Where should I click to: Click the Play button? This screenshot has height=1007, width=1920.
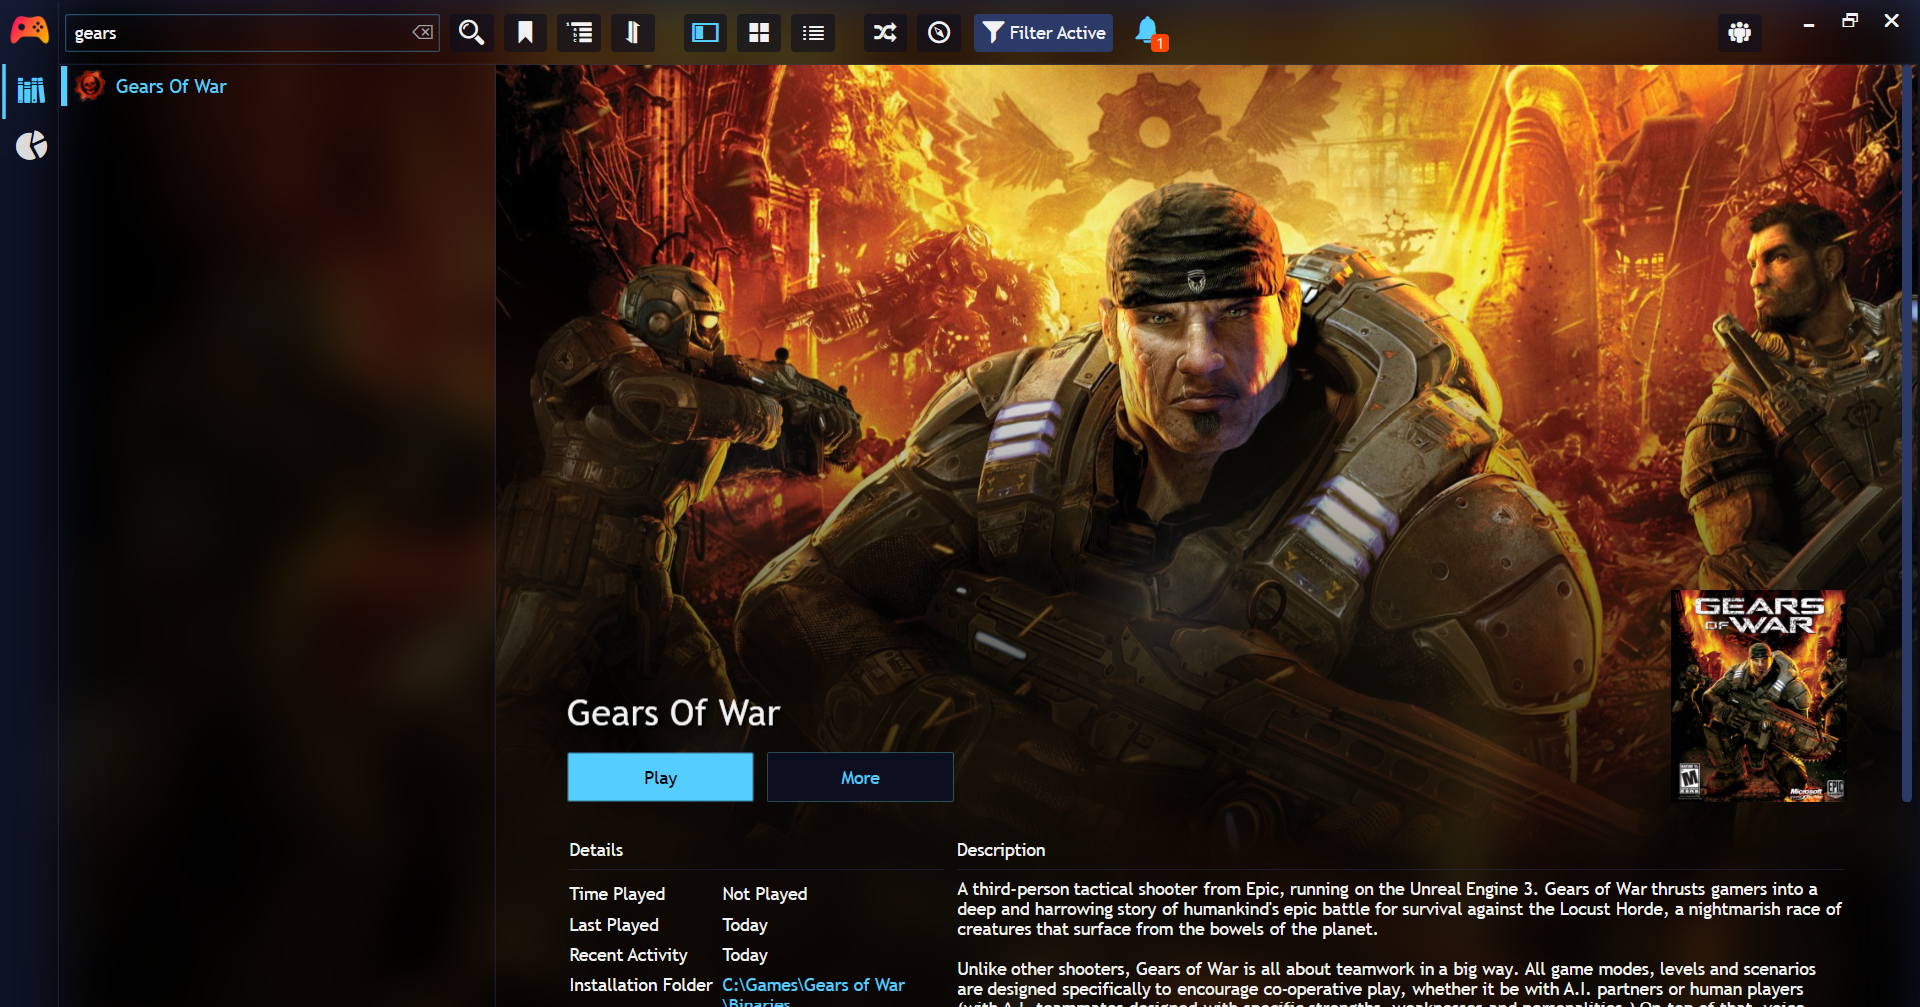(x=660, y=777)
